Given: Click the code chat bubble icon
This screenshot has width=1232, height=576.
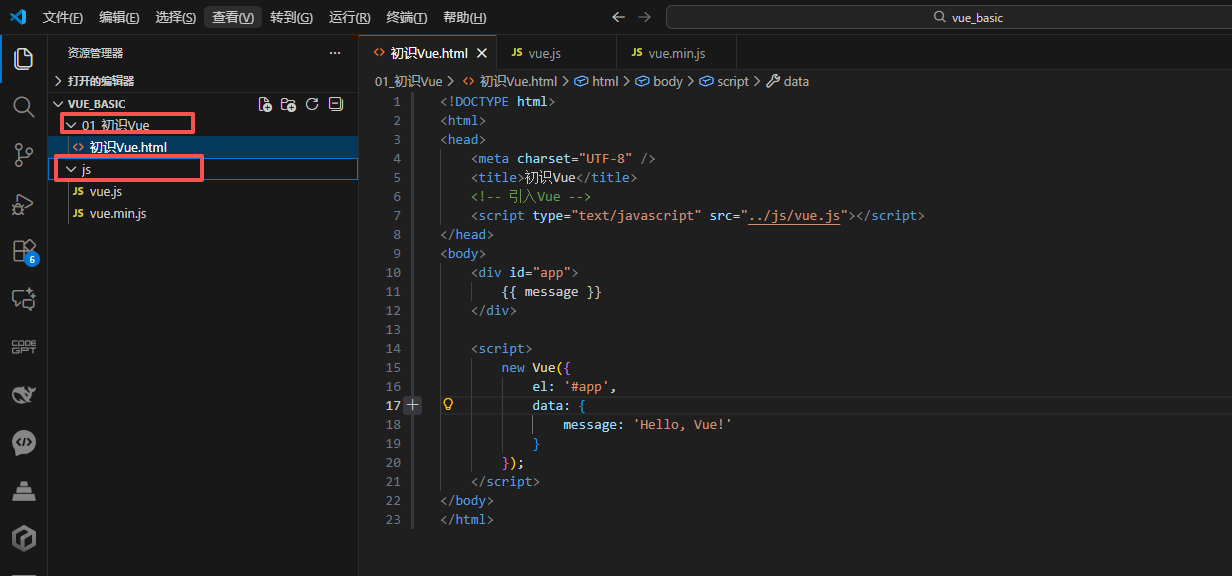Looking at the screenshot, I should 23,443.
